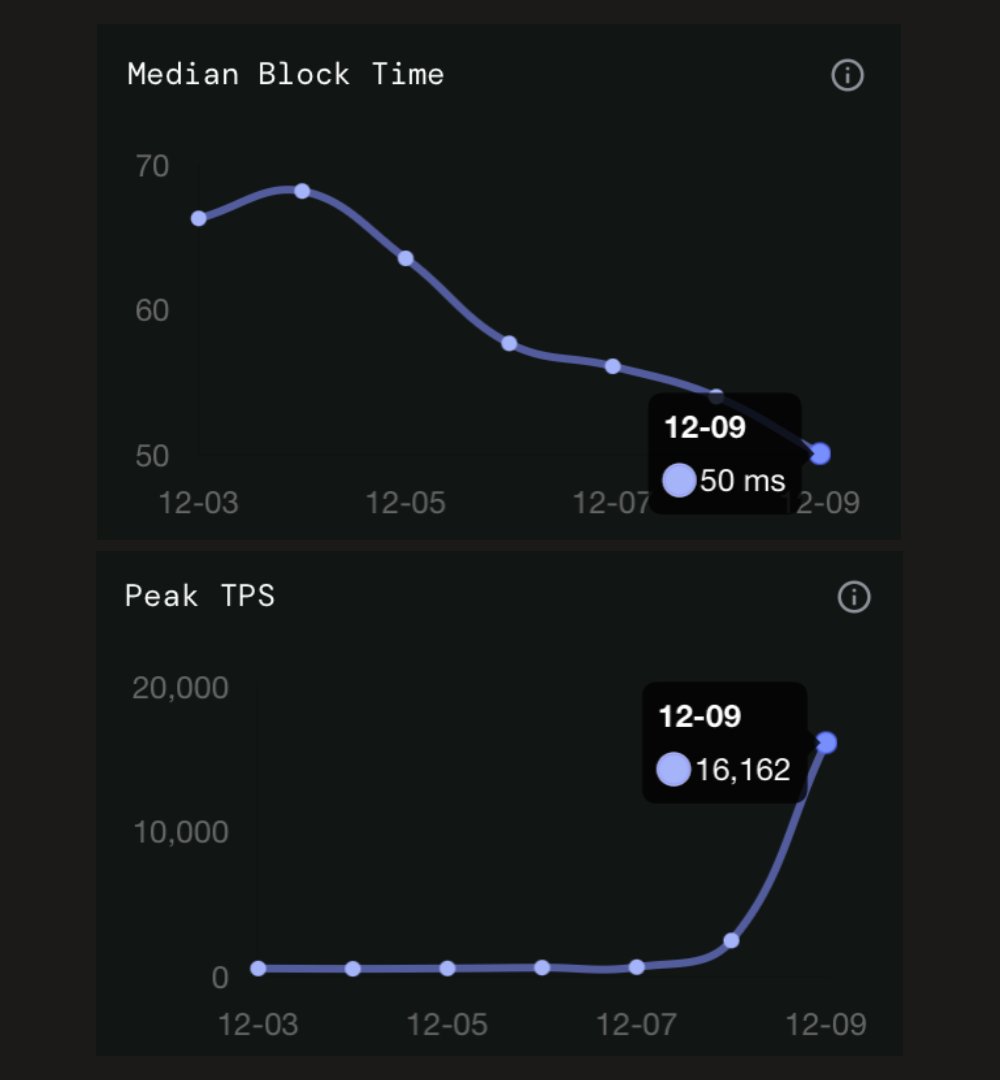Select the 12-03 point on Median Block Time
The image size is (1000, 1080).
pyautogui.click(x=199, y=218)
